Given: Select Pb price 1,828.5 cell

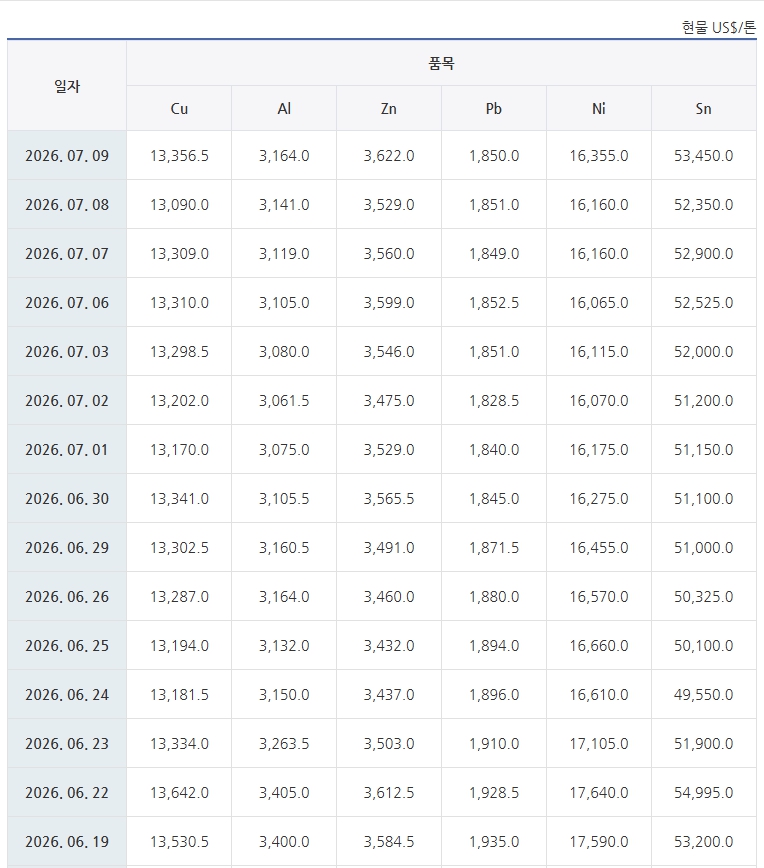Looking at the screenshot, I should [x=494, y=401].
